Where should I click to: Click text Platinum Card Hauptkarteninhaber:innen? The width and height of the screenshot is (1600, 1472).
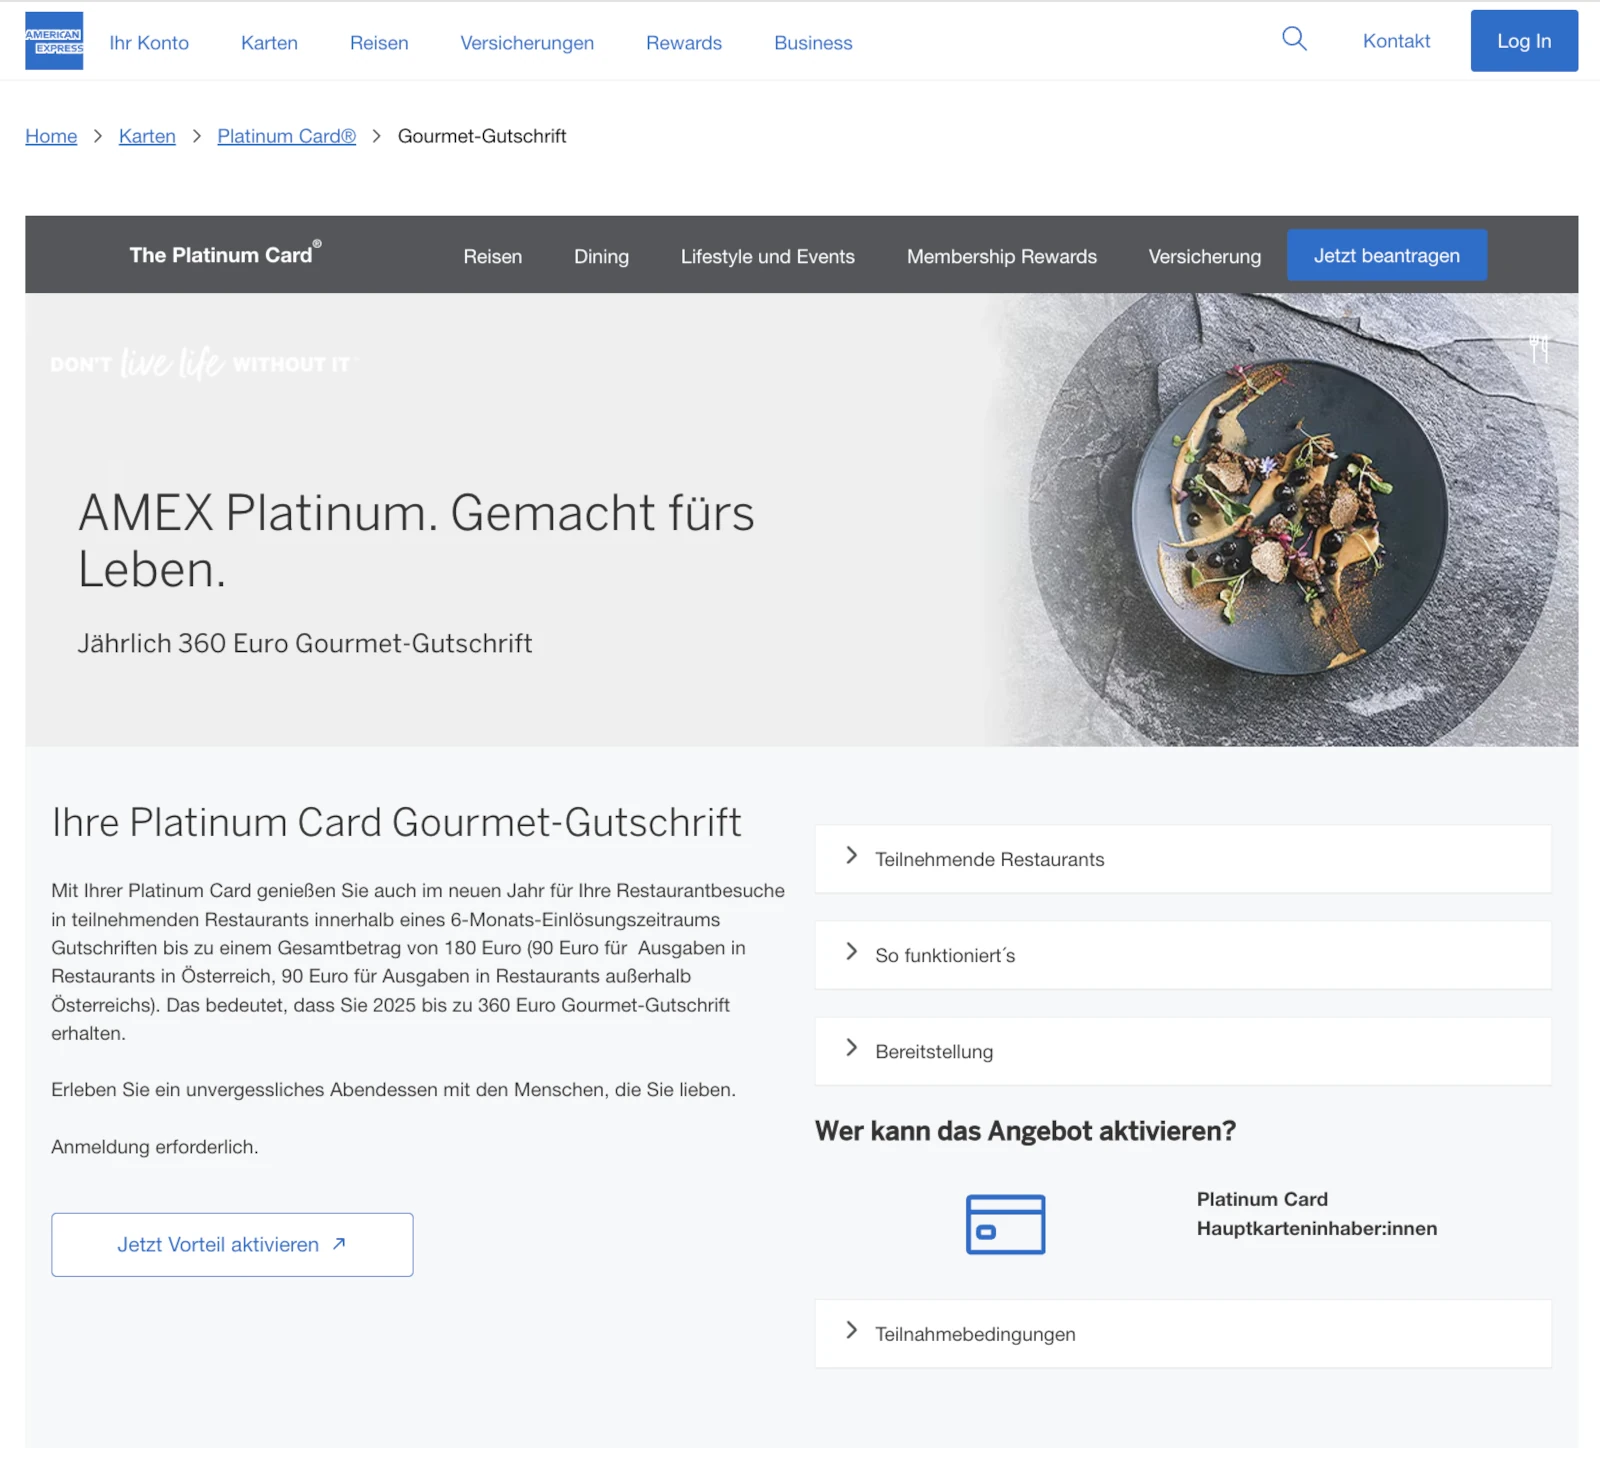pos(1317,1213)
